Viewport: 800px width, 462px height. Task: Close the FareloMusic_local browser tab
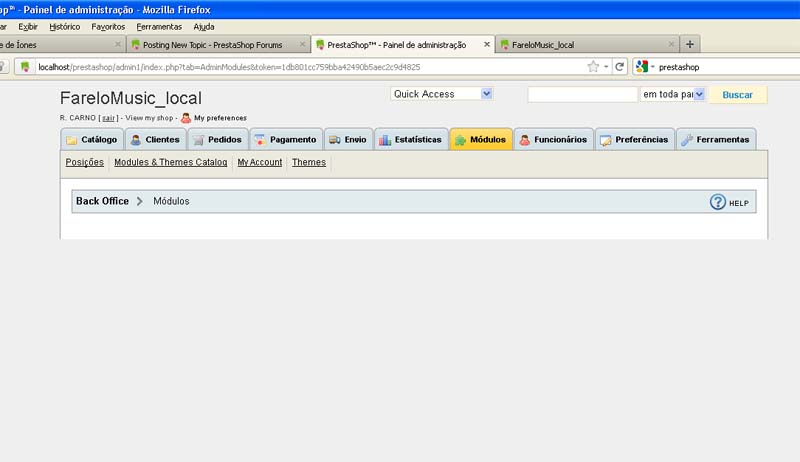671,44
